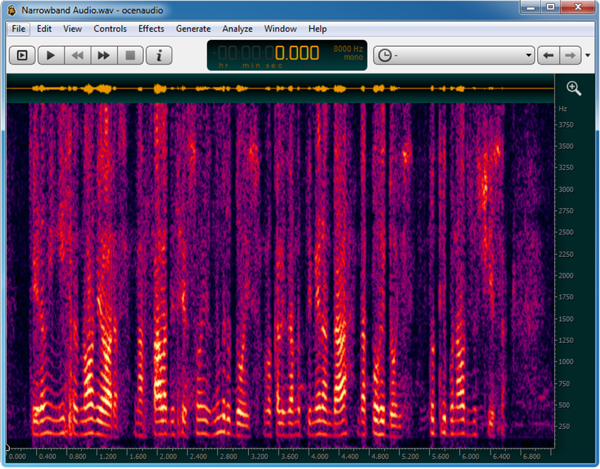Open the Window menu
Screen dimensions: 600x469
click(x=280, y=29)
